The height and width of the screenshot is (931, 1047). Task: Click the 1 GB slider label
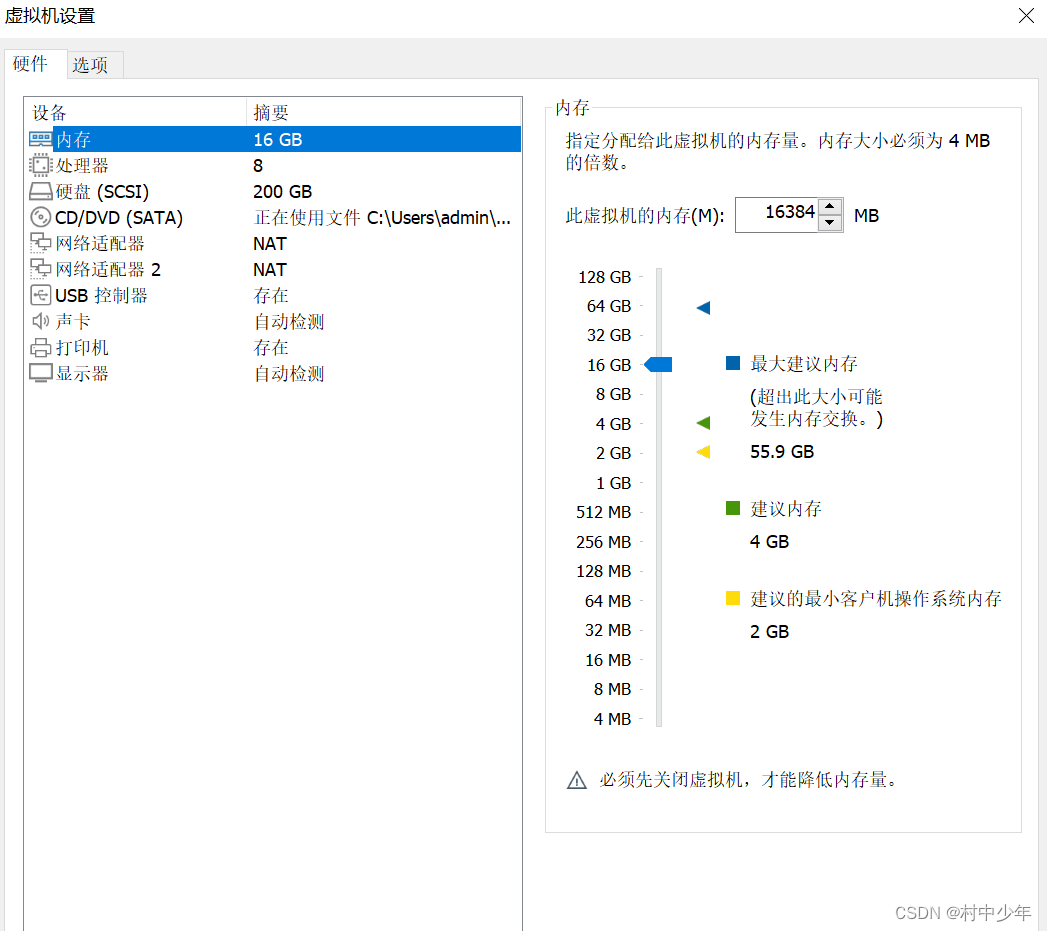[613, 483]
